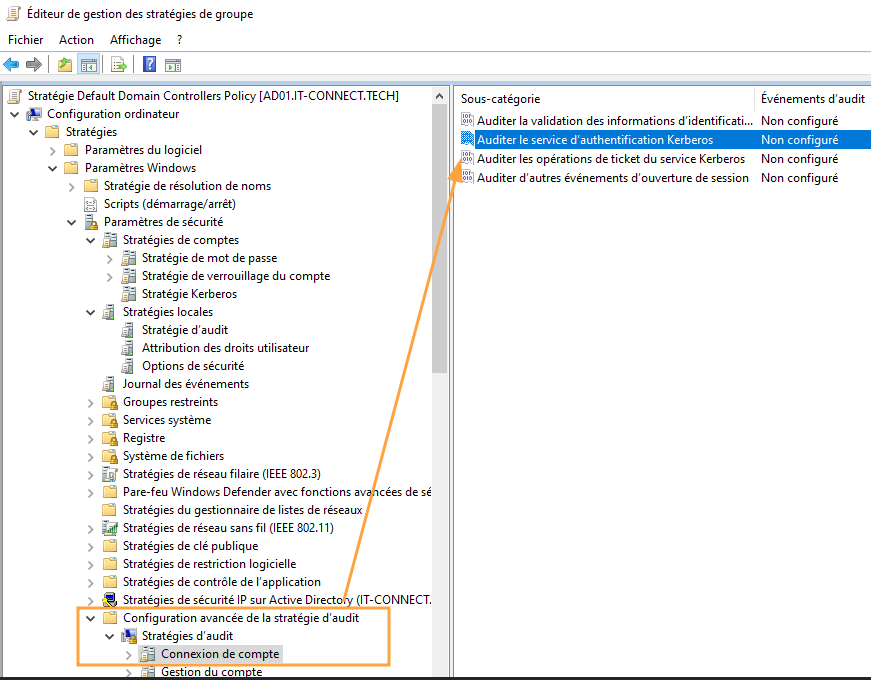Click the Stratégies de sécurité IP icon
This screenshot has height=680, width=871.
110,600
